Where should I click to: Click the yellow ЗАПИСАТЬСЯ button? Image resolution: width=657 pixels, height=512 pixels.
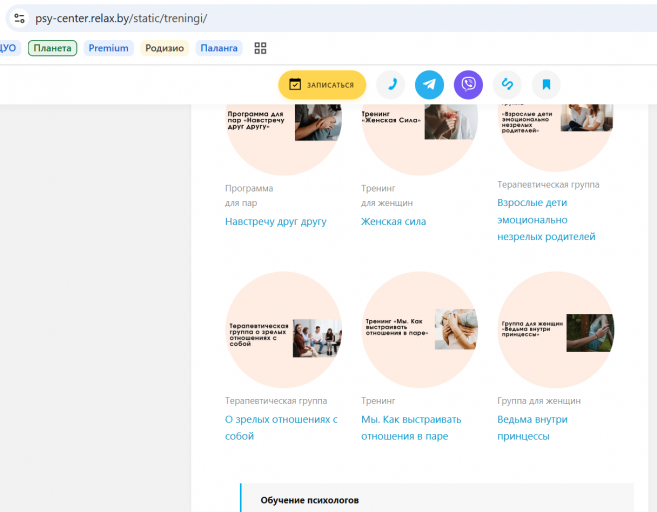coord(322,85)
